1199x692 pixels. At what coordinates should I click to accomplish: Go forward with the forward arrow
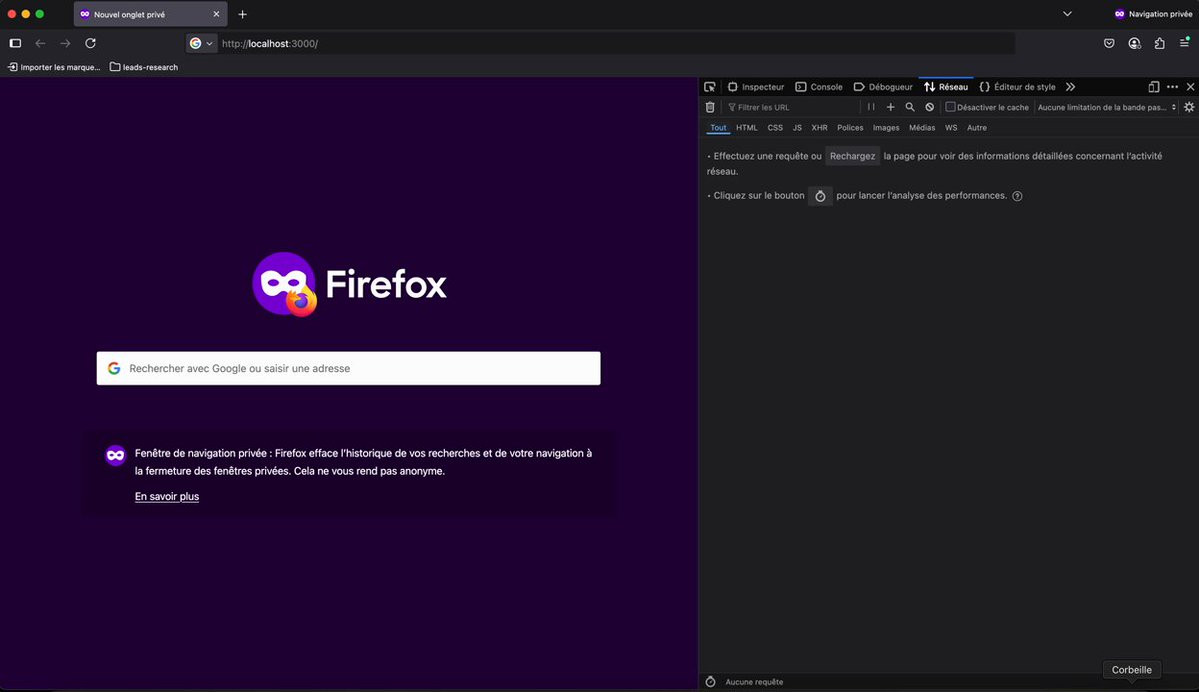(x=65, y=44)
